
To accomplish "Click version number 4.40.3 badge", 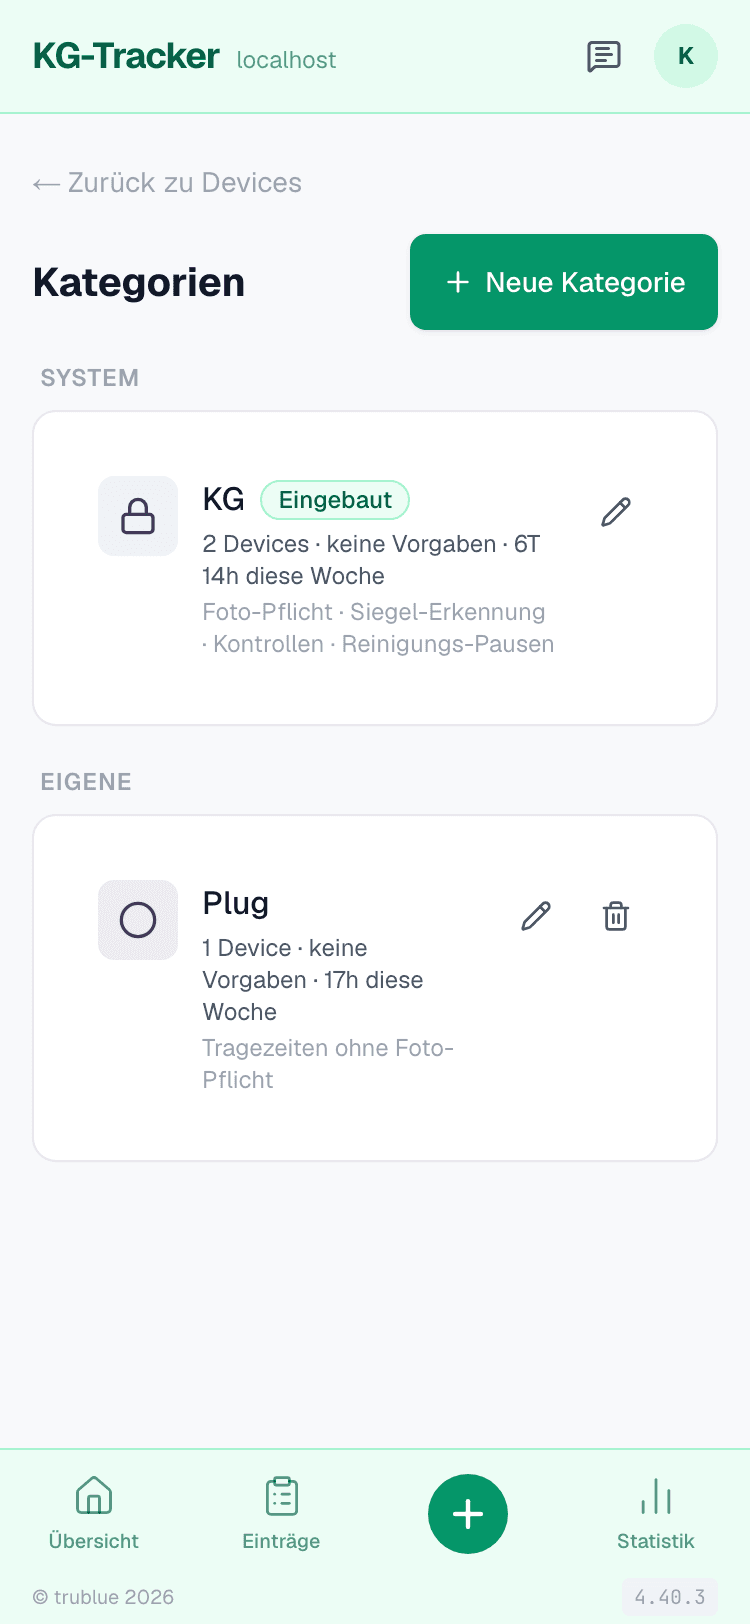I will click(670, 1597).
